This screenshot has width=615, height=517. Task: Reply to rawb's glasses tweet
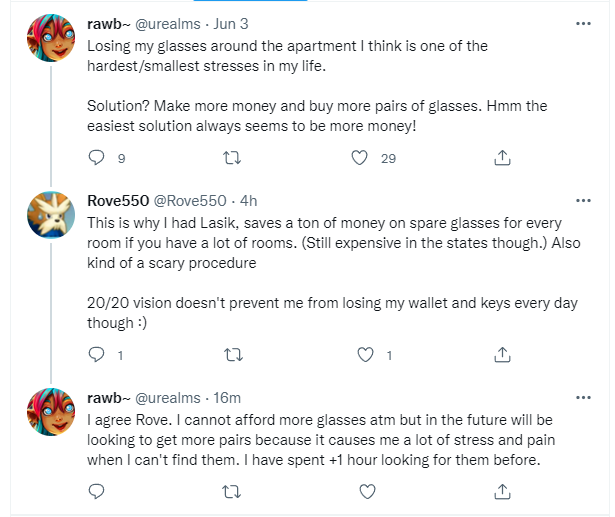[x=96, y=158]
